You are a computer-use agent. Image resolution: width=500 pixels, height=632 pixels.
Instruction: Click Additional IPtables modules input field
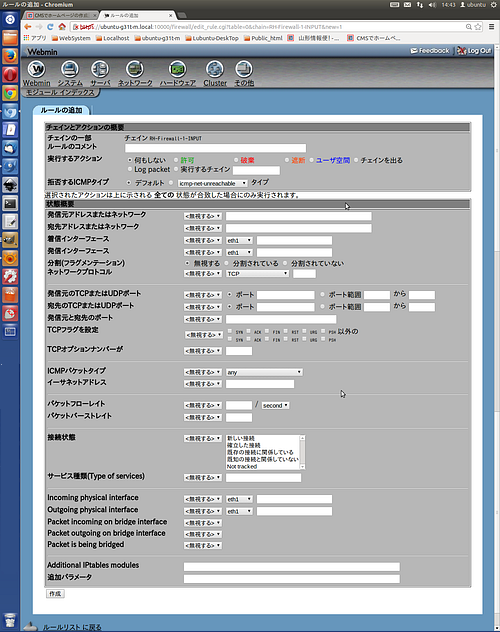(x=292, y=567)
